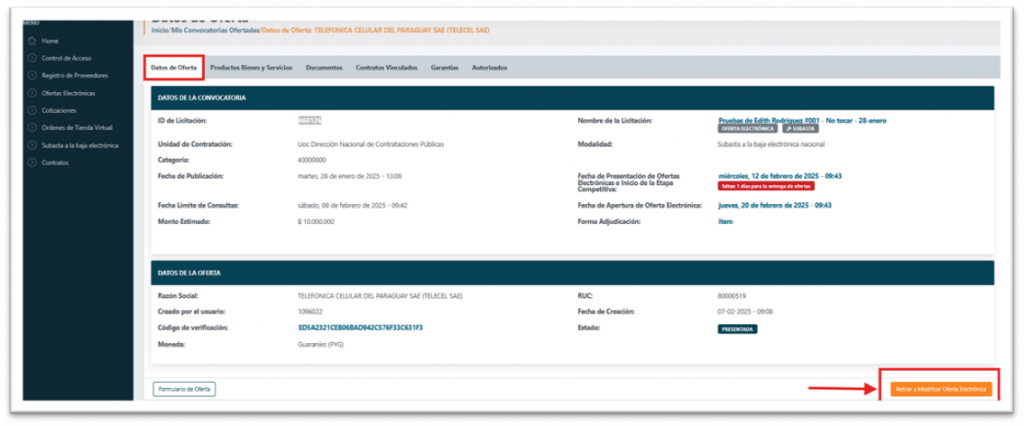Click the Formulario de Oferta button

(x=184, y=388)
